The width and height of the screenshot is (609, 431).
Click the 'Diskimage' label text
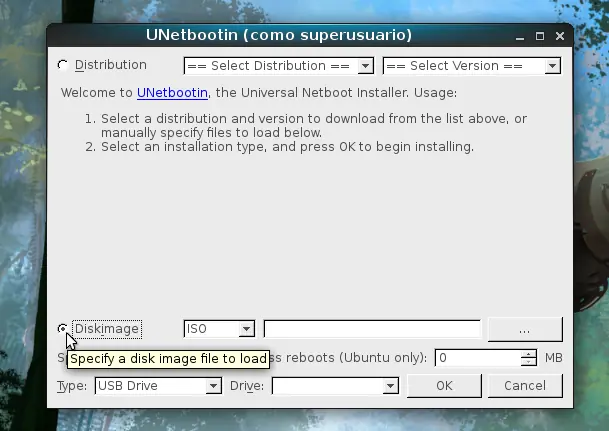tap(107, 329)
